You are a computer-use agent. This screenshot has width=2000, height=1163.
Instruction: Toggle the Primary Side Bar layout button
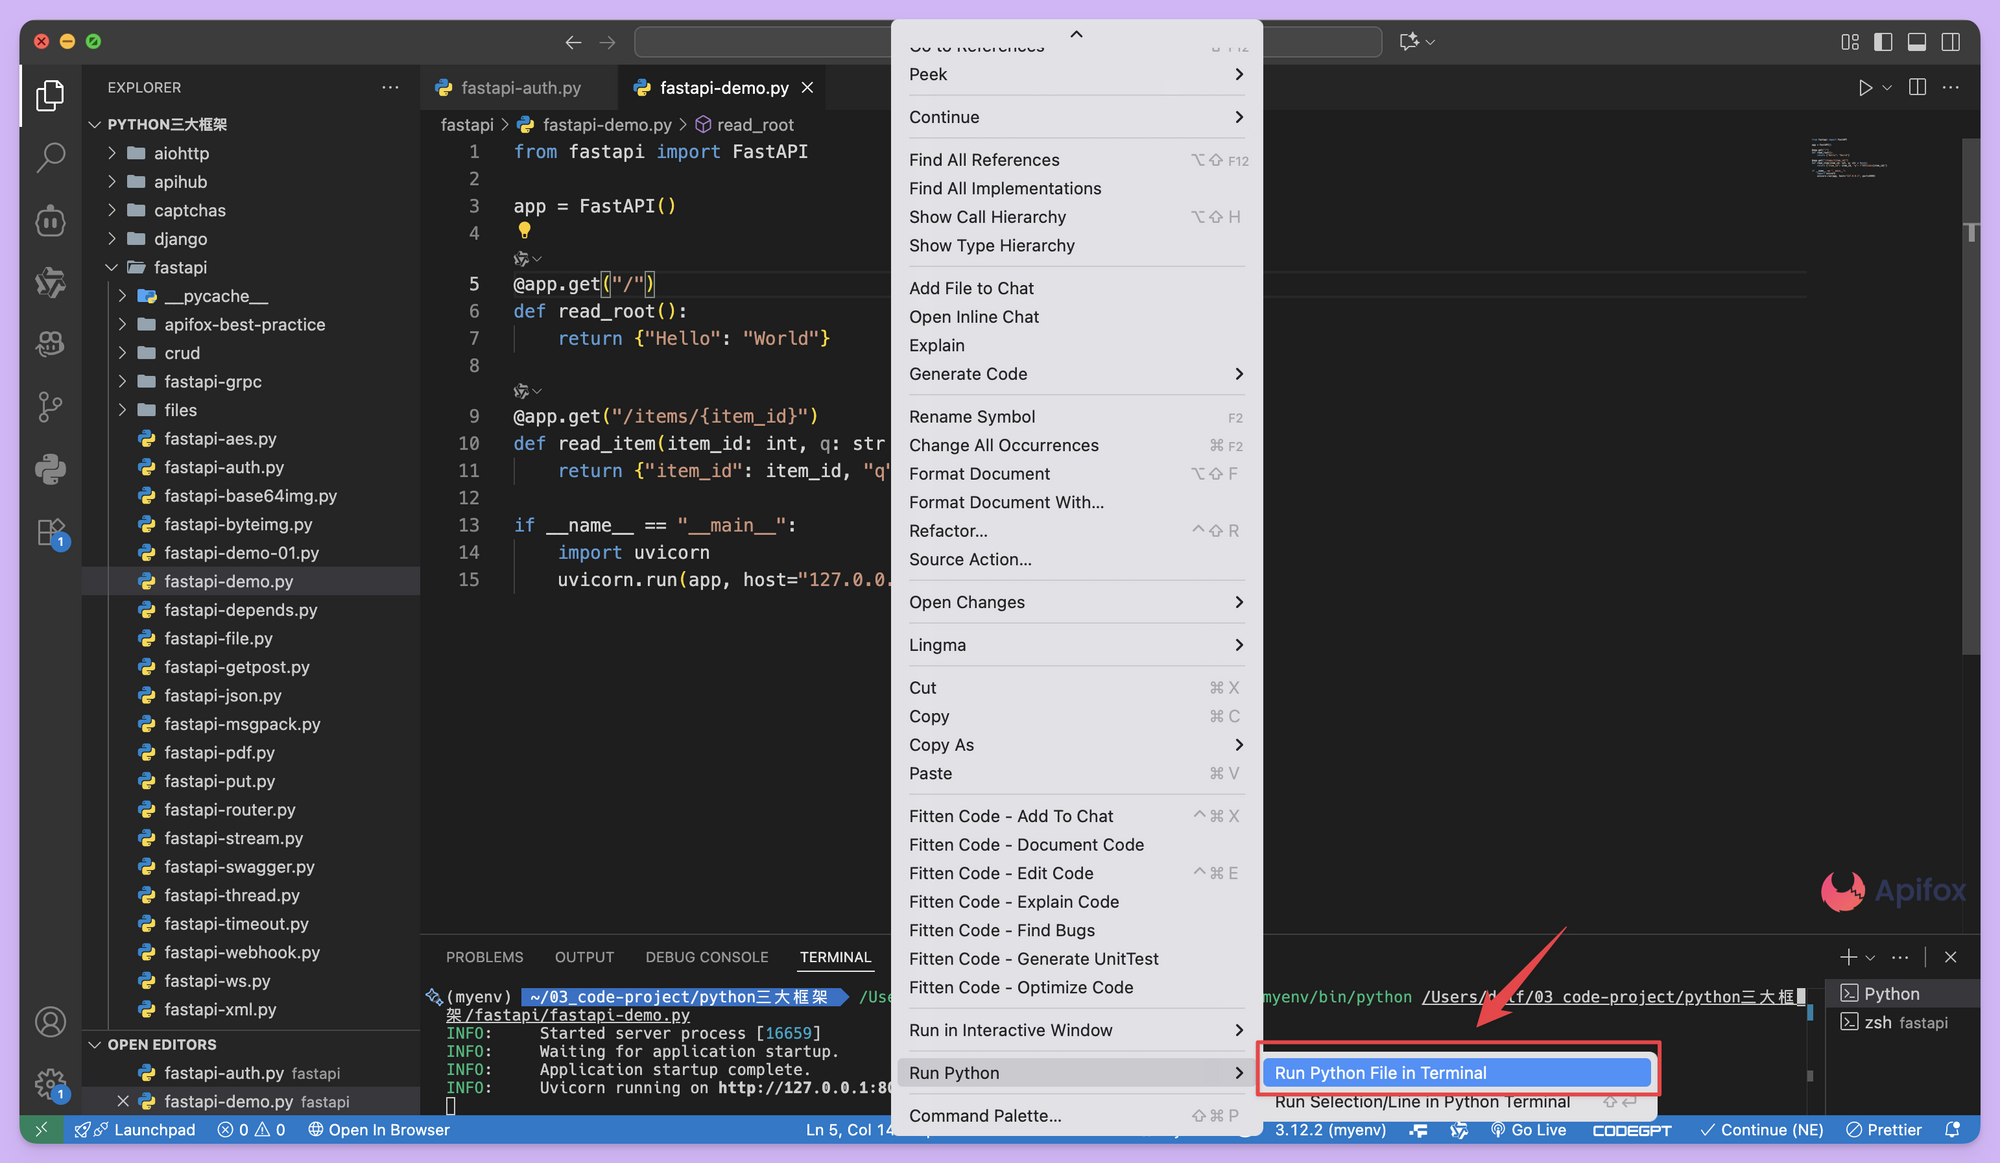tap(1883, 42)
